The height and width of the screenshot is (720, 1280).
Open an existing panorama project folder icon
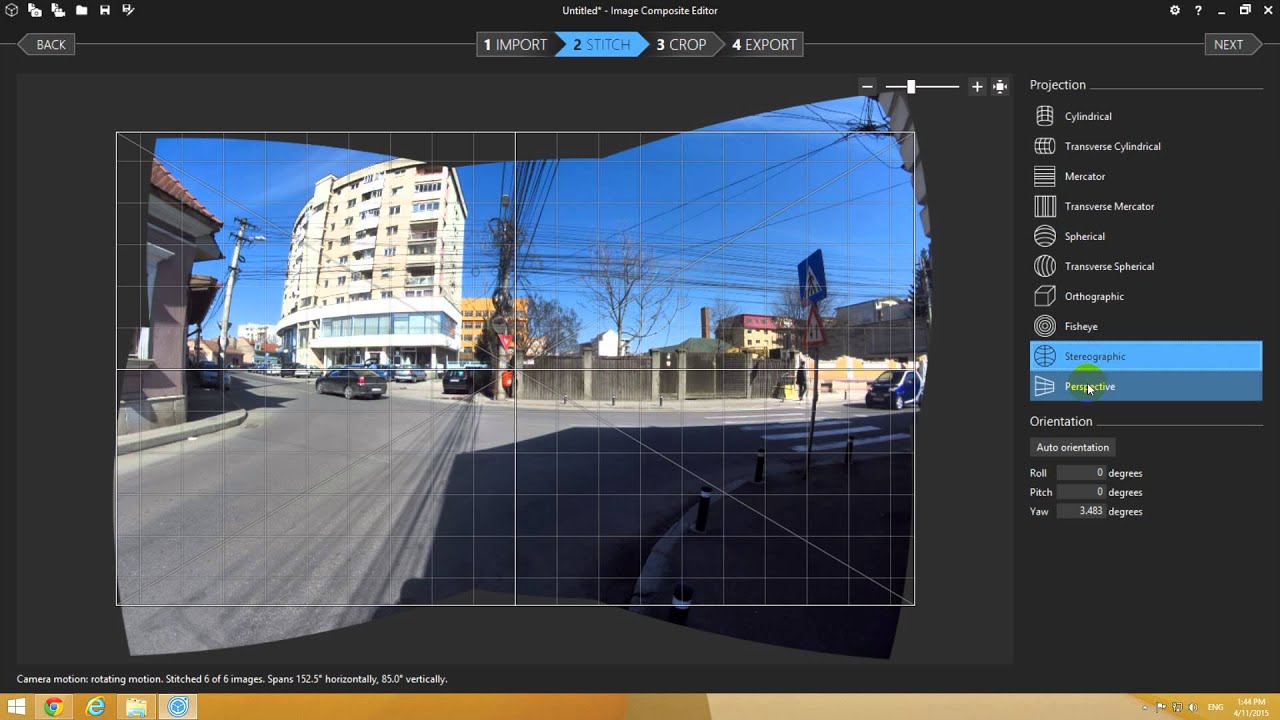pyautogui.click(x=81, y=10)
